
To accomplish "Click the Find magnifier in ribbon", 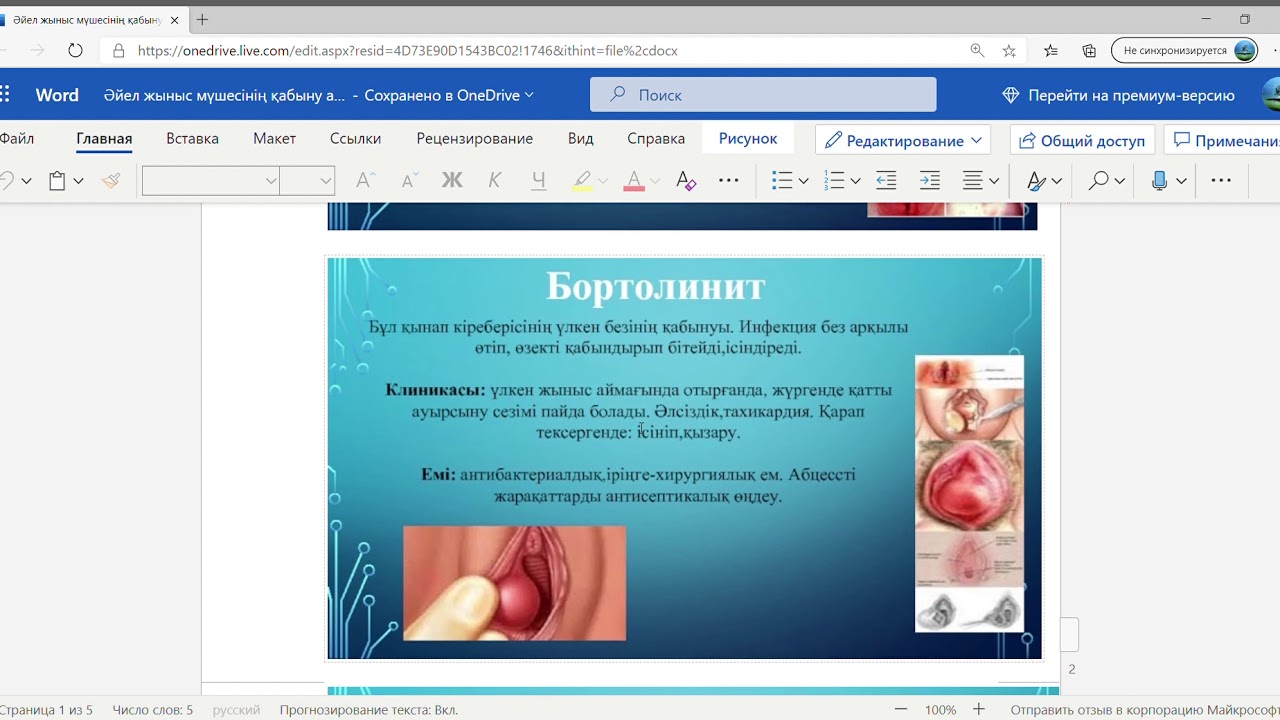I will click(x=1099, y=181).
